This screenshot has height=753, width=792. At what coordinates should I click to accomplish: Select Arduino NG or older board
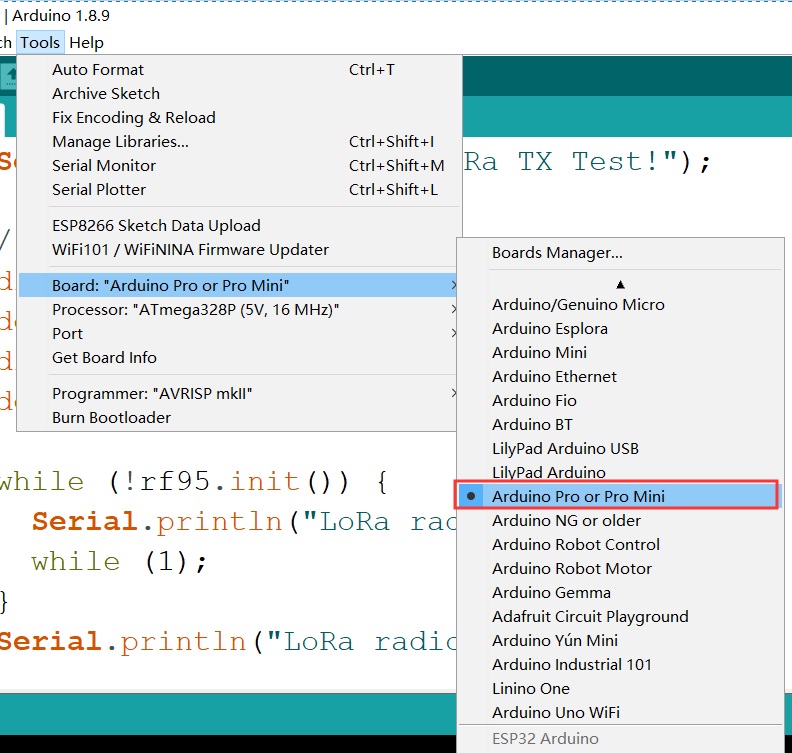[620, 521]
